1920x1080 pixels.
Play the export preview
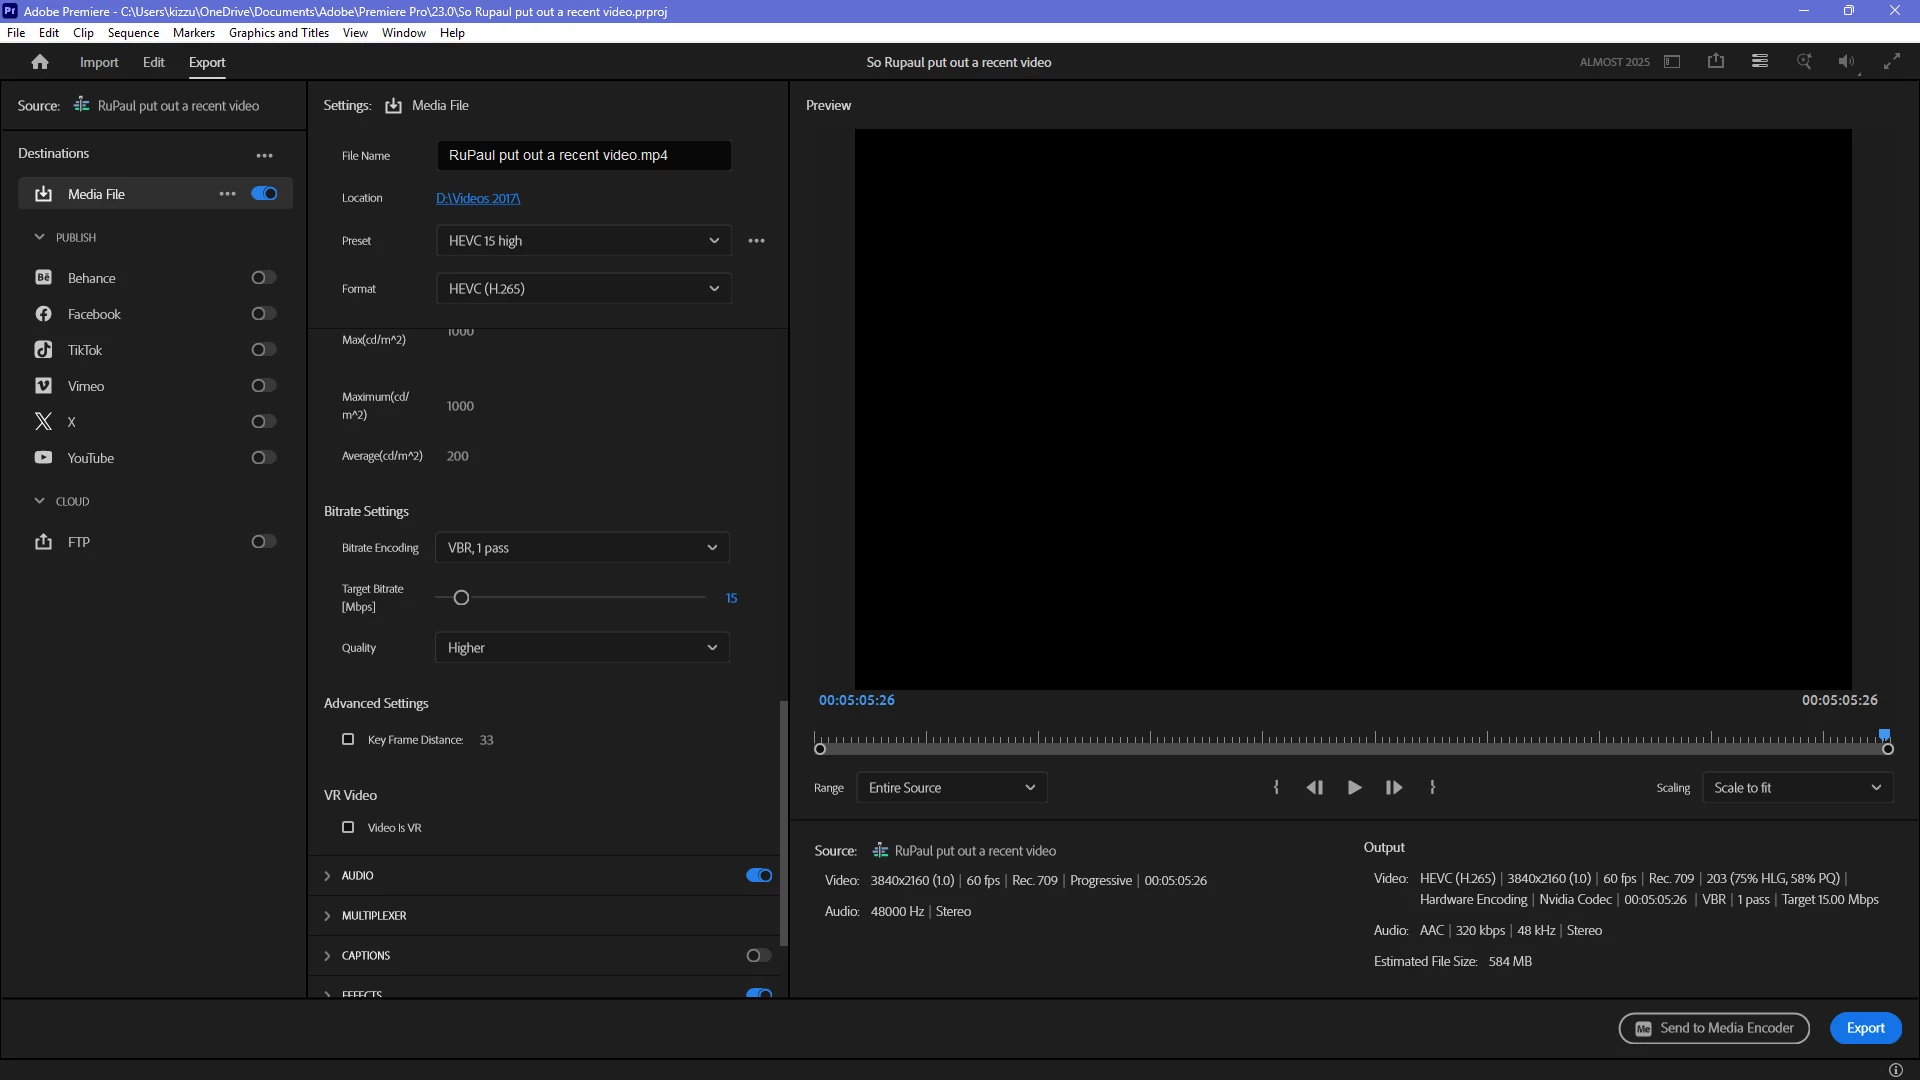[x=1354, y=788]
